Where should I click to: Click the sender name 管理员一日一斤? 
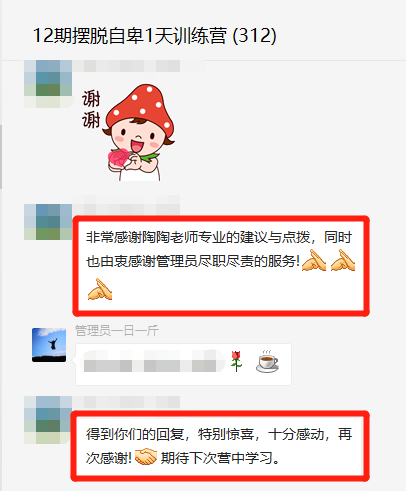click(x=117, y=331)
